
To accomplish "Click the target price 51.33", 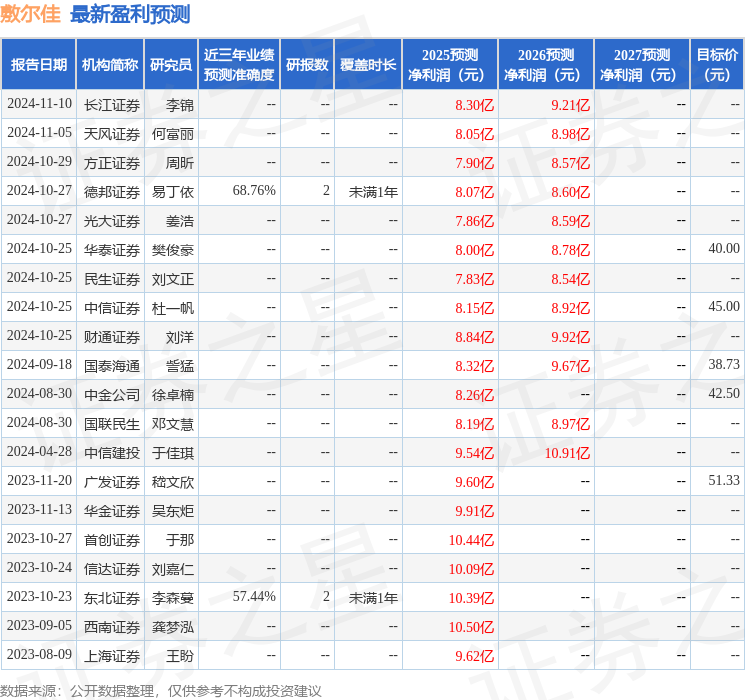I will click(724, 480).
